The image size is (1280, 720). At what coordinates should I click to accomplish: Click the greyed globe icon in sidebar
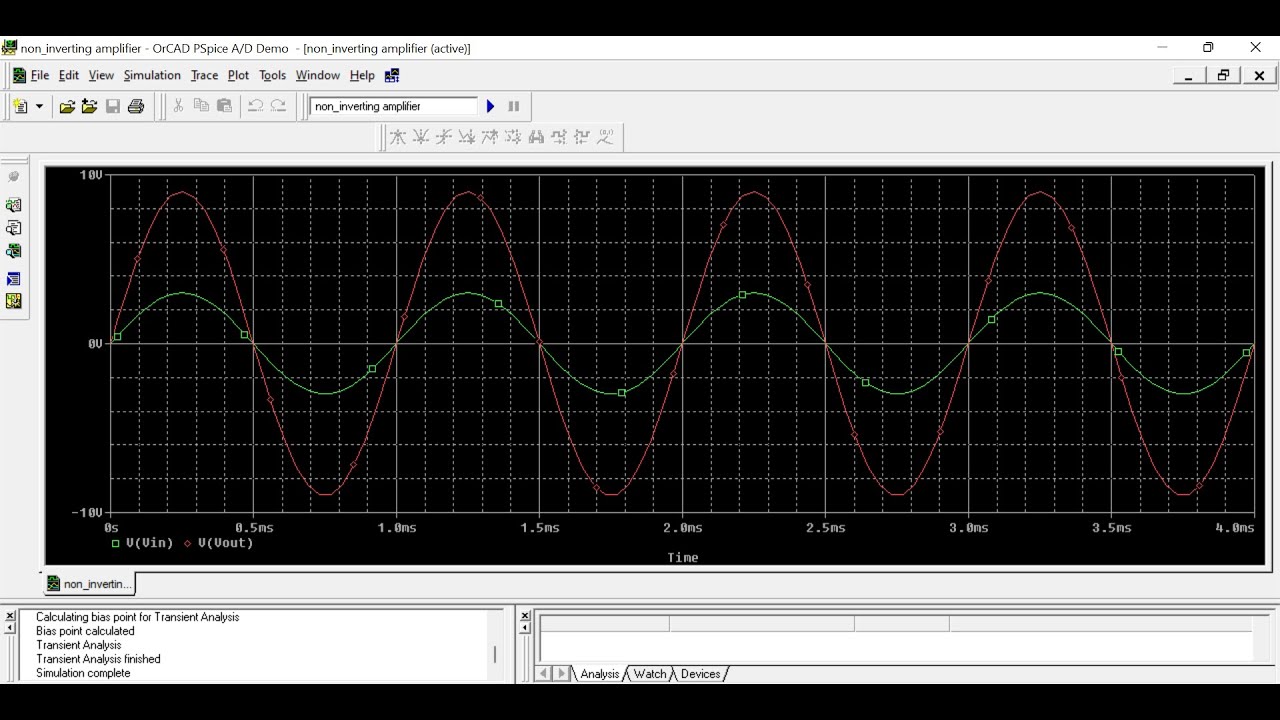(14, 177)
